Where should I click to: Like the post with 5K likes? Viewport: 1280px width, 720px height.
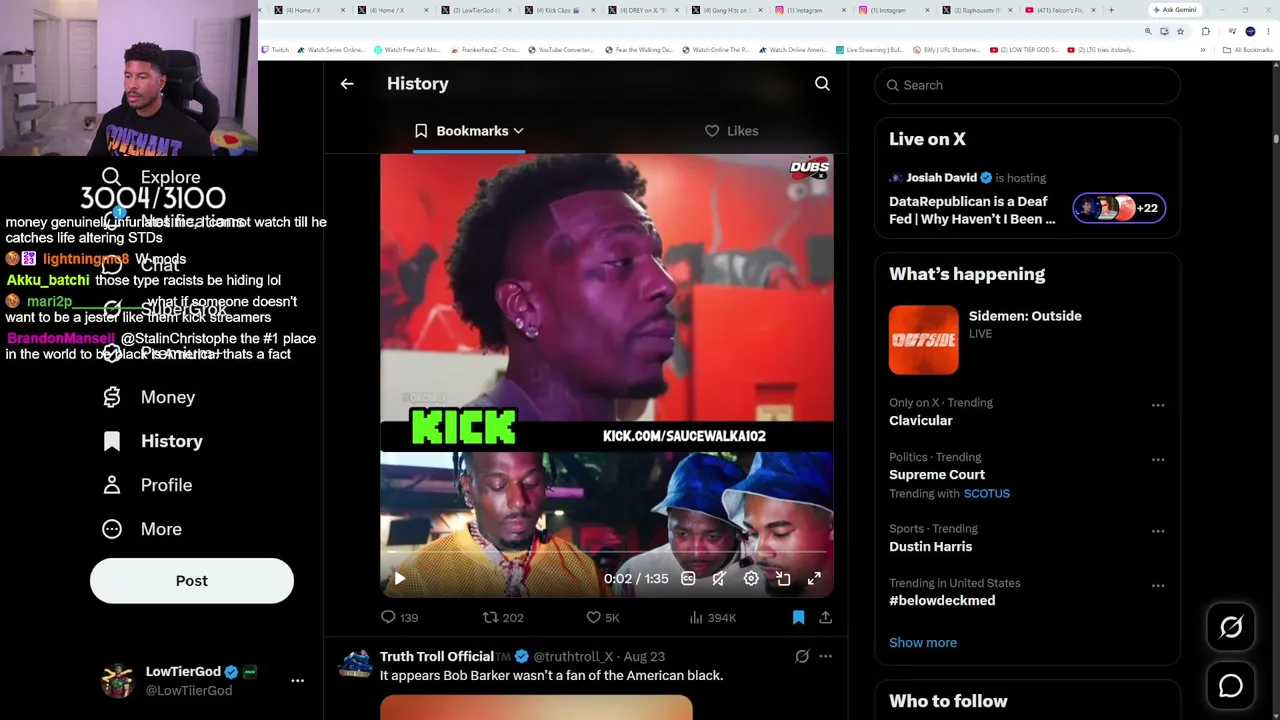pyautogui.click(x=603, y=618)
